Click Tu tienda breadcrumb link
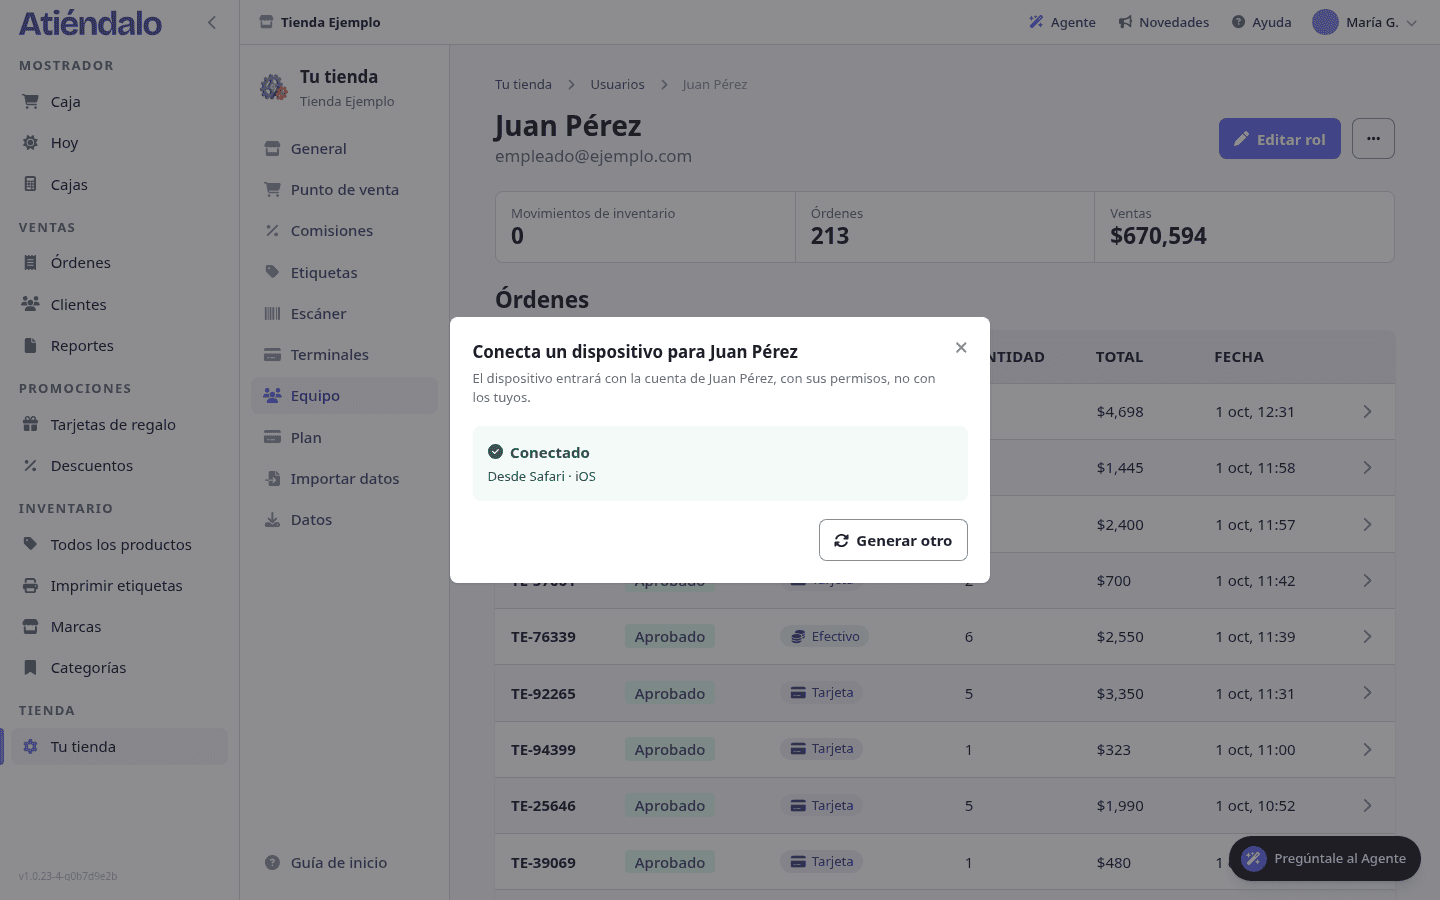Screen dimensions: 1440x900 pos(523,85)
